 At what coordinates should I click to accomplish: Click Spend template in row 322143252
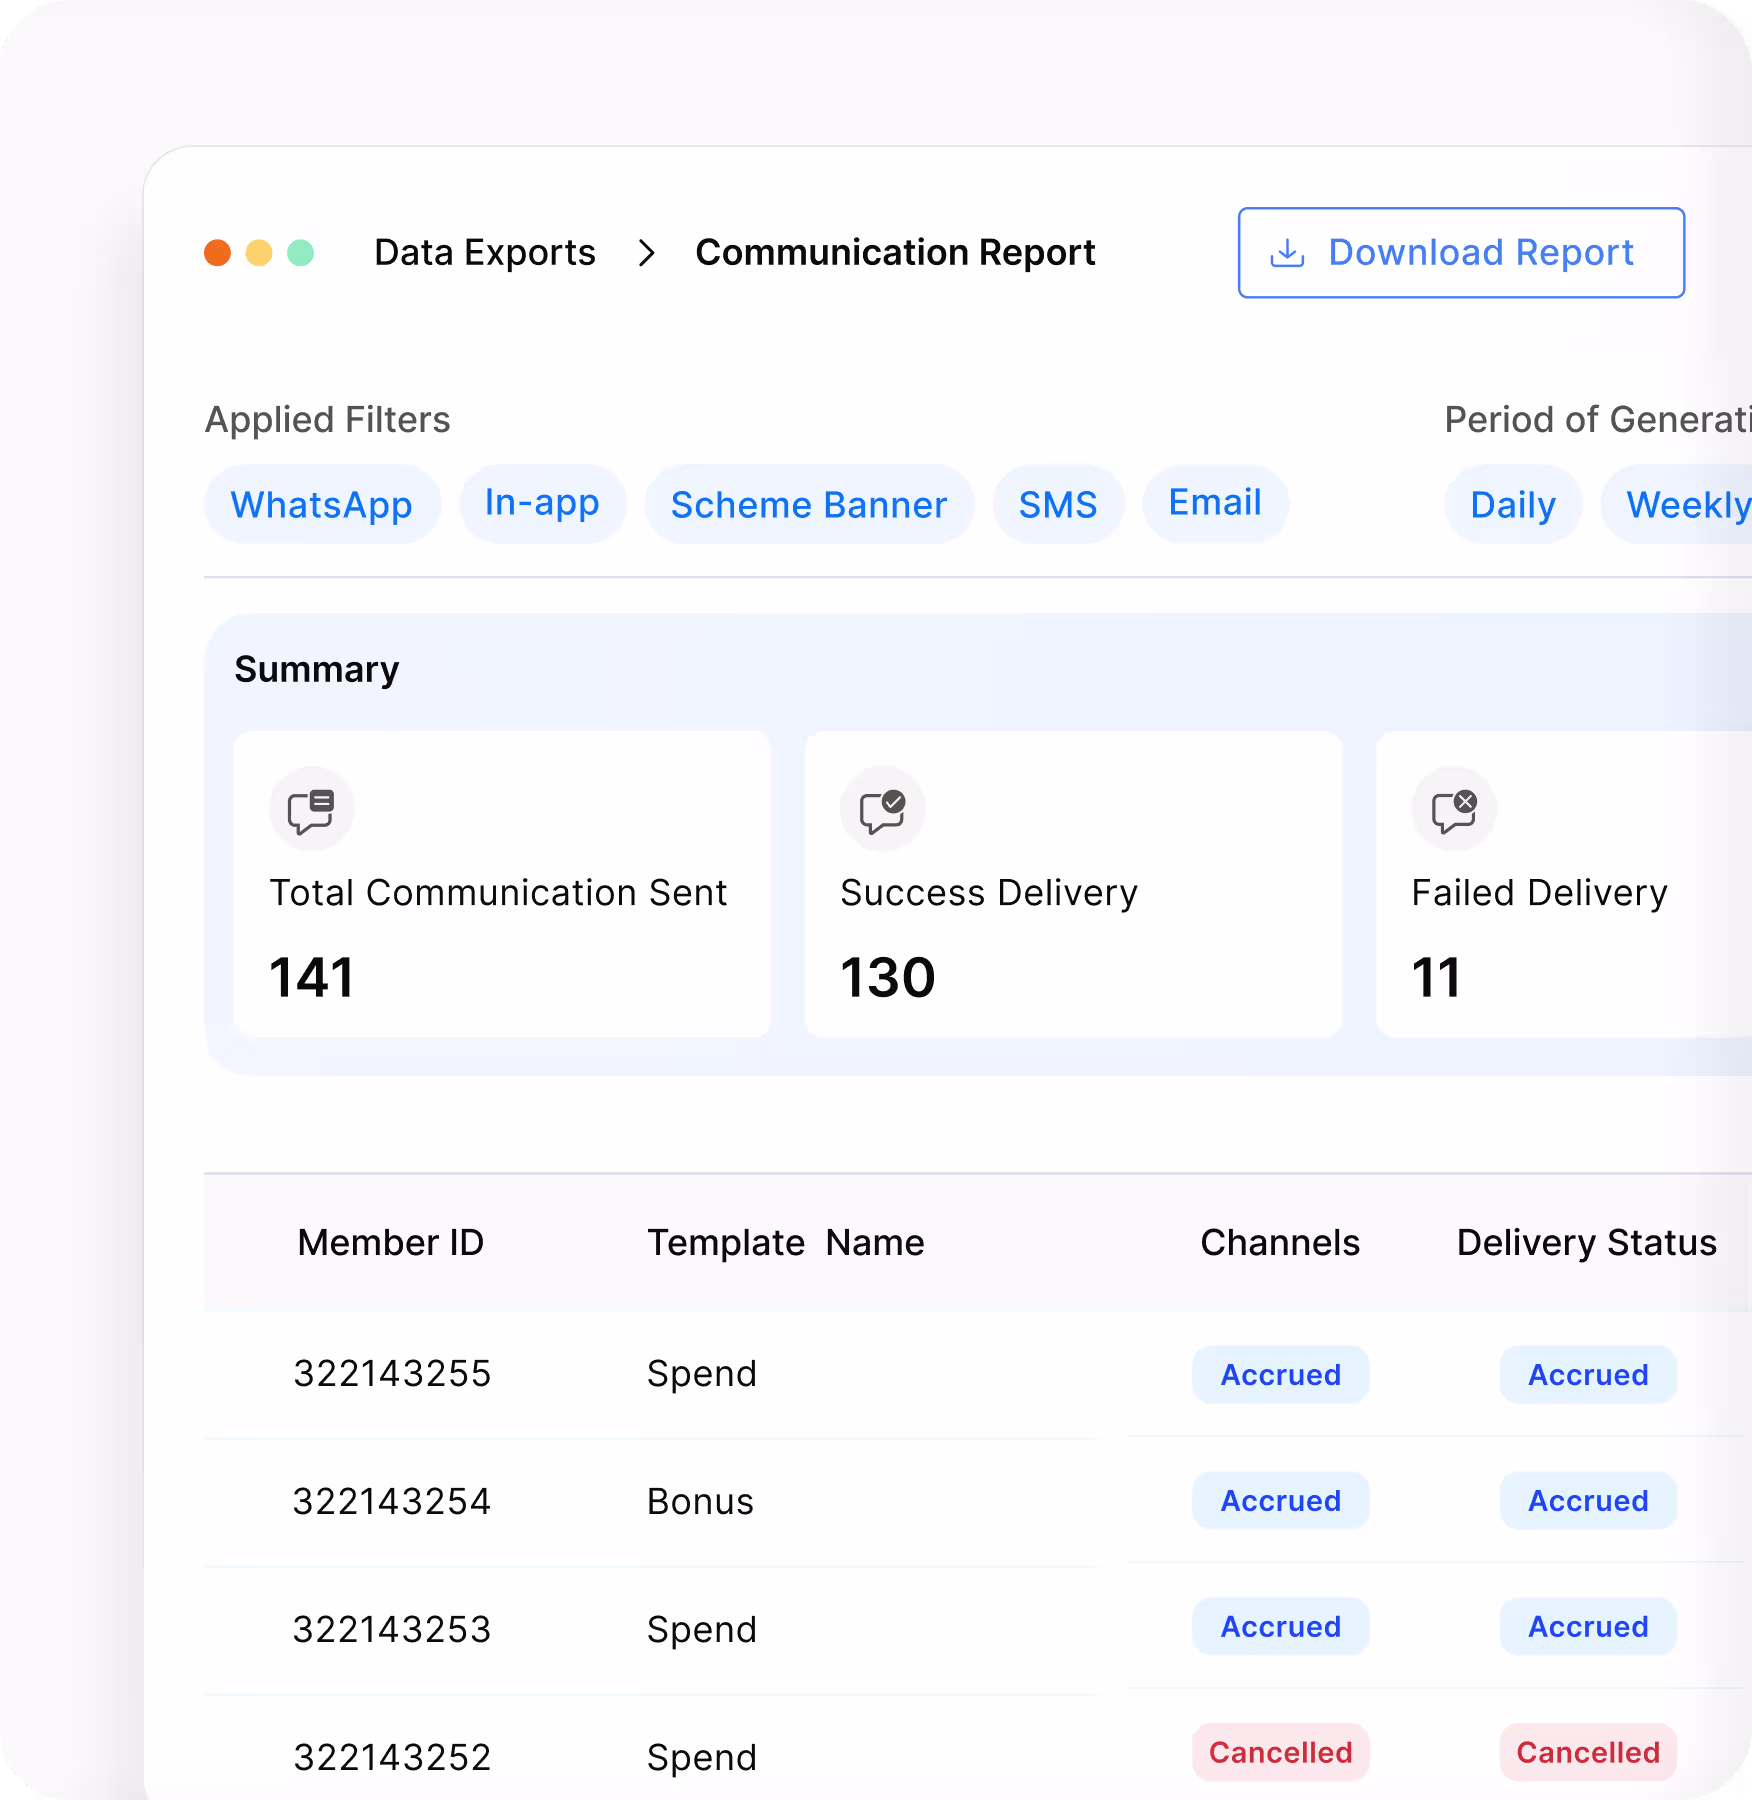pyautogui.click(x=702, y=1758)
